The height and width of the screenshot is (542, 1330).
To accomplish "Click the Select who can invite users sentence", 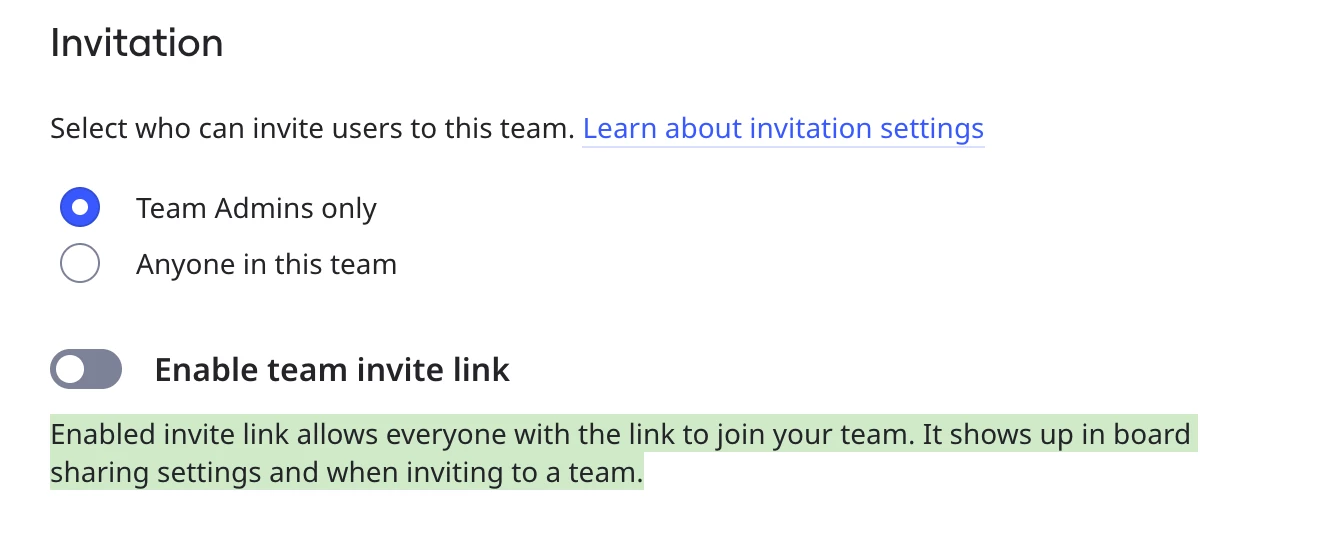I will click(312, 129).
